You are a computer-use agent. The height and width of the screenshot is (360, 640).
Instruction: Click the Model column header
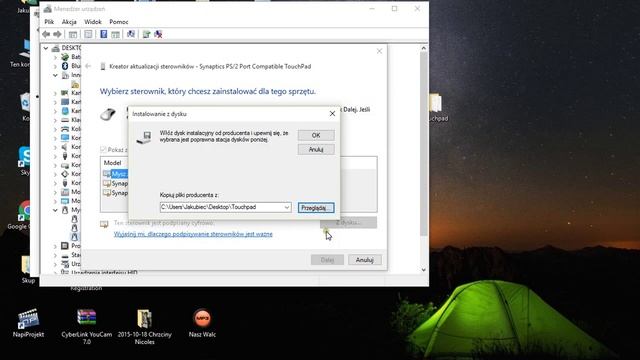point(113,162)
